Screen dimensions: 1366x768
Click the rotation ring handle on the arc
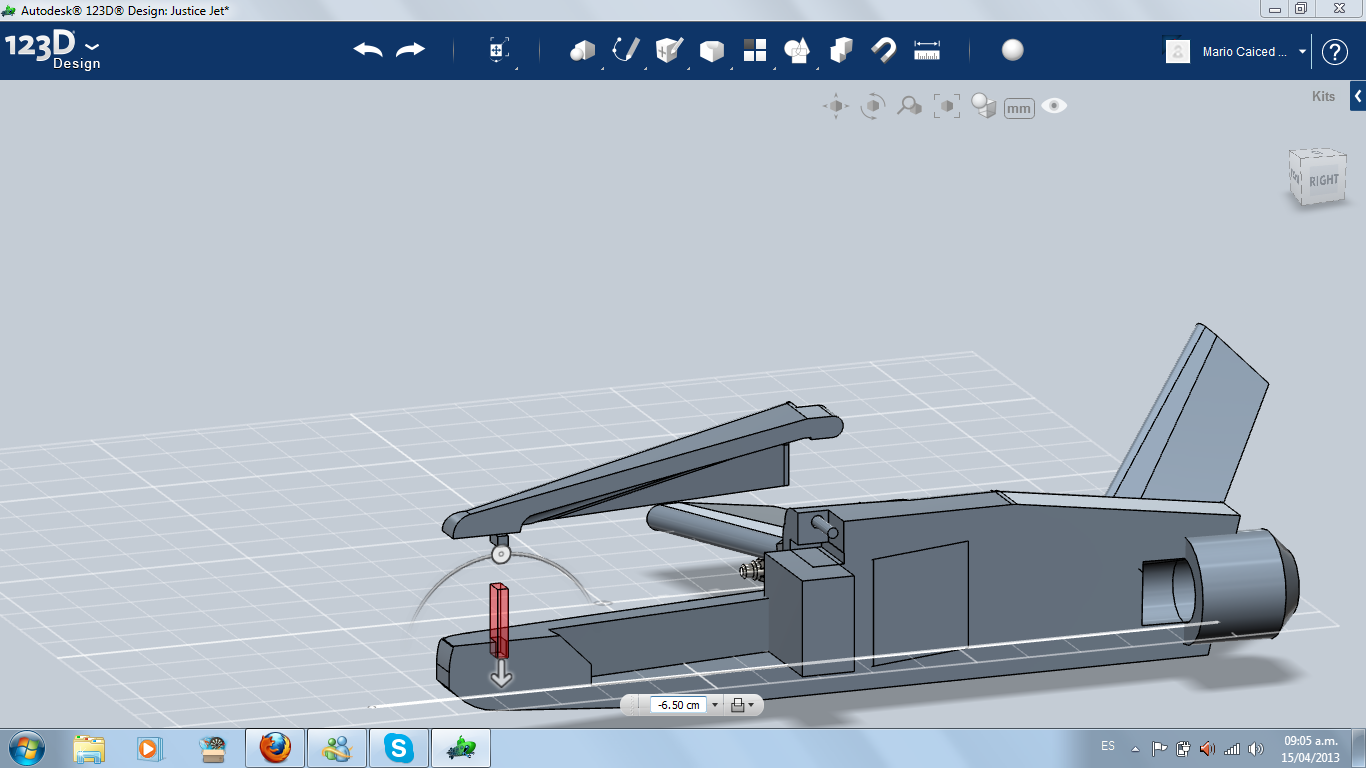click(x=501, y=552)
